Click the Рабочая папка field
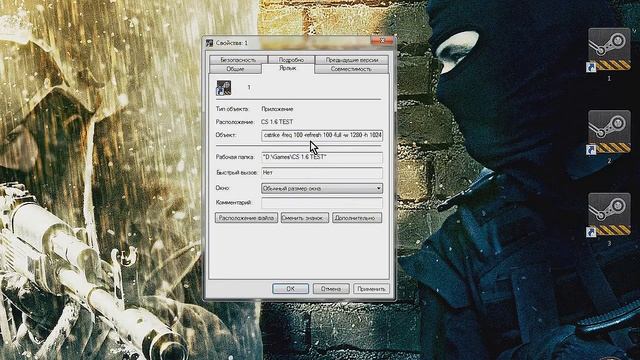 click(322, 157)
